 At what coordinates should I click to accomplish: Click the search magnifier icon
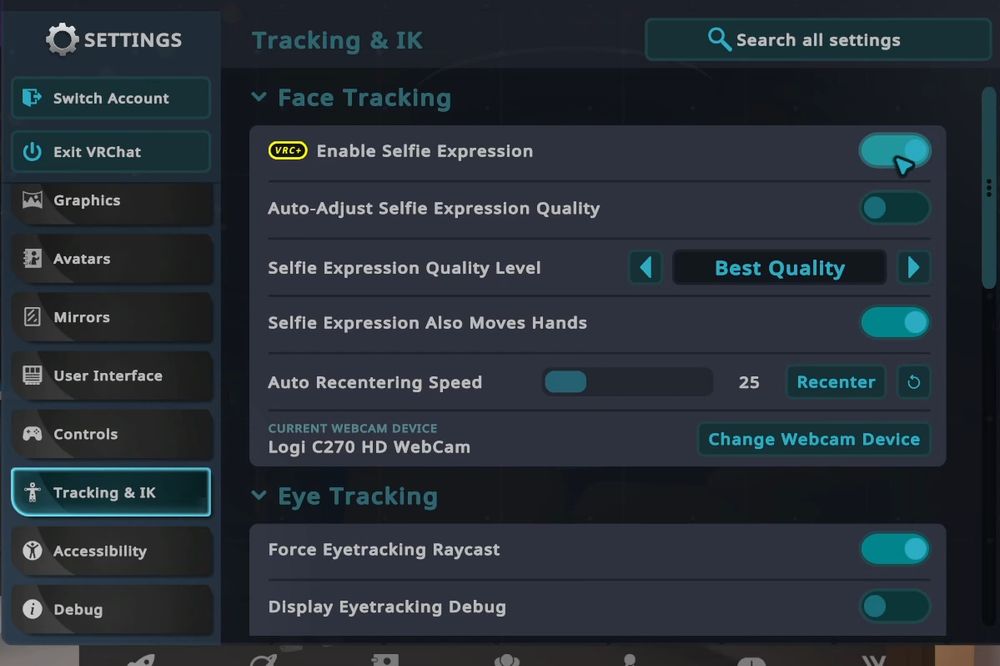tap(719, 40)
